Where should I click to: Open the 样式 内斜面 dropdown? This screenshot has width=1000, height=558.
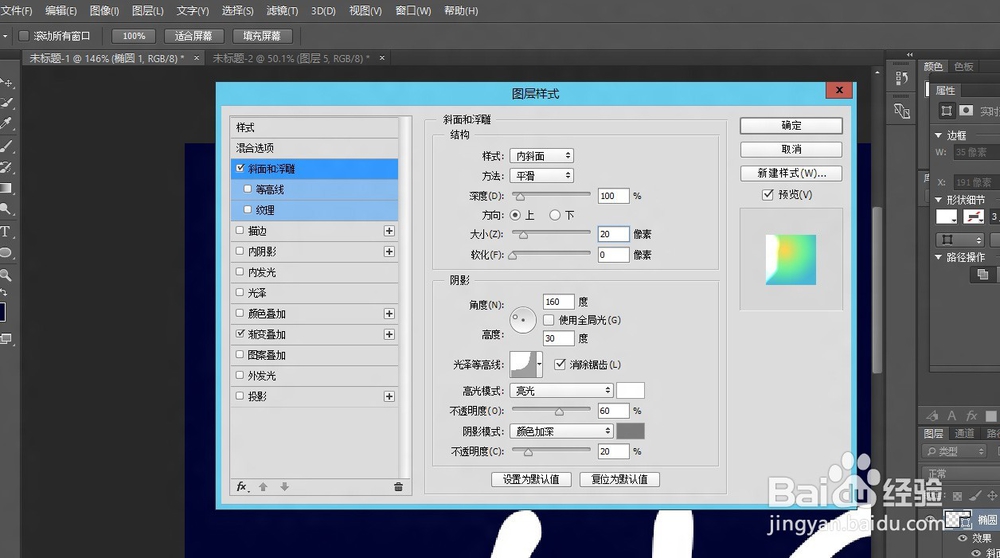(x=541, y=156)
